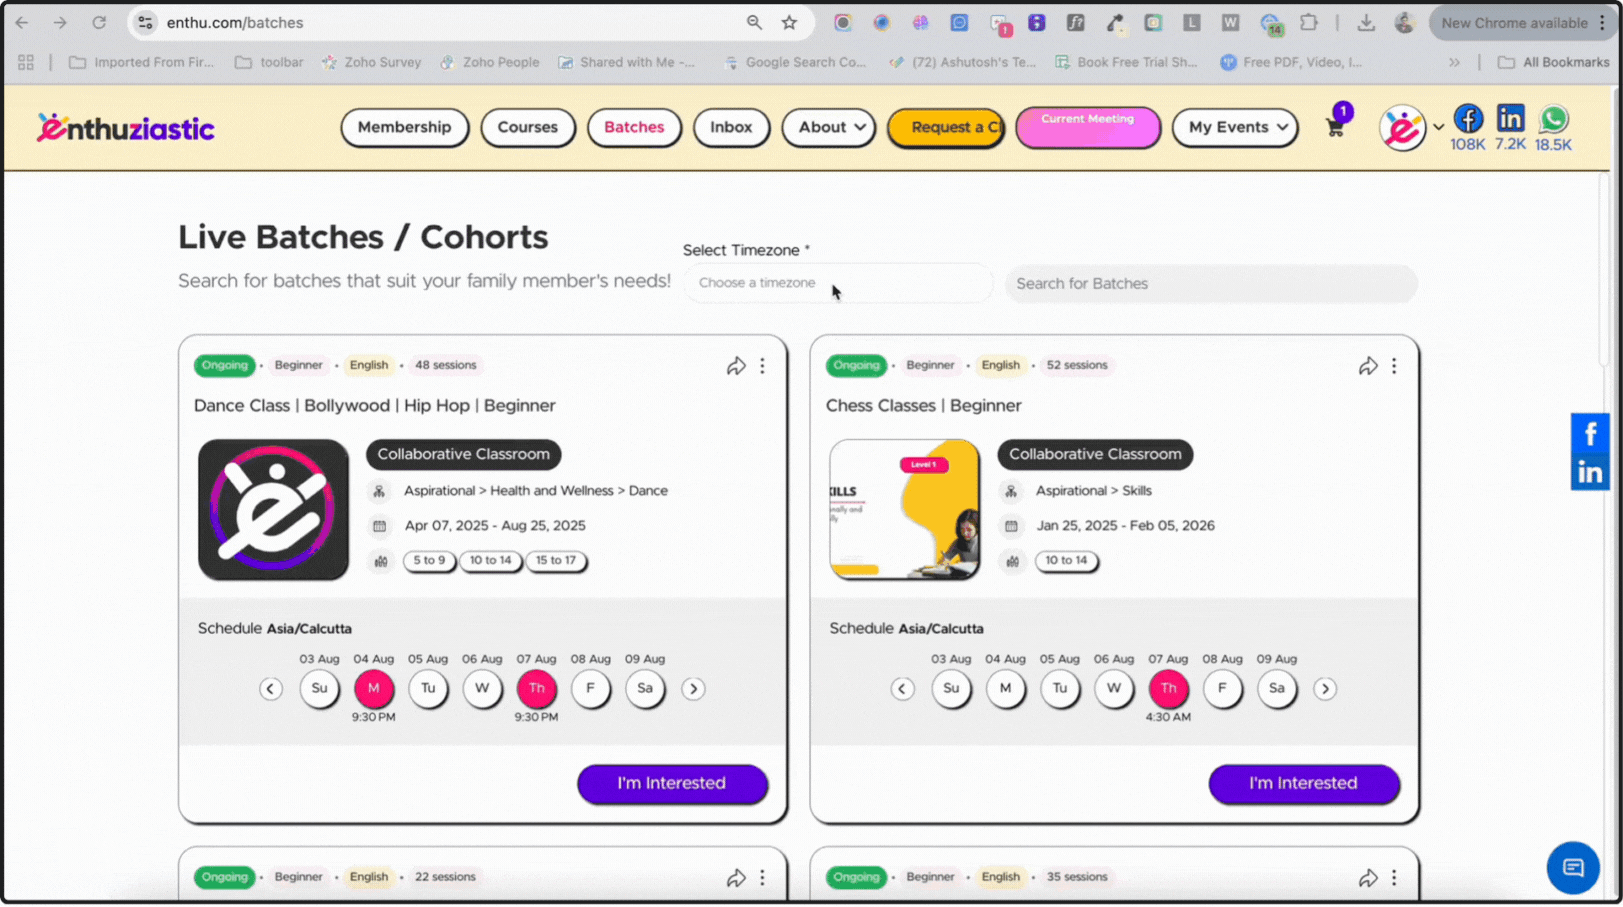1623x907 pixels.
Task: Bookmark this page with star icon
Action: 789,23
